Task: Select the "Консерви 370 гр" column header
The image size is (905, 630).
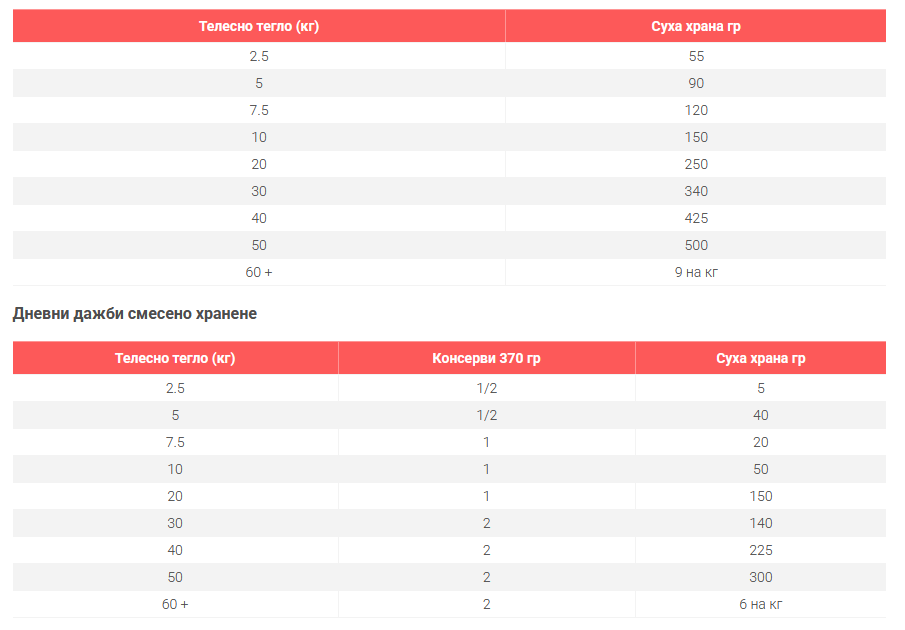Action: [x=486, y=358]
